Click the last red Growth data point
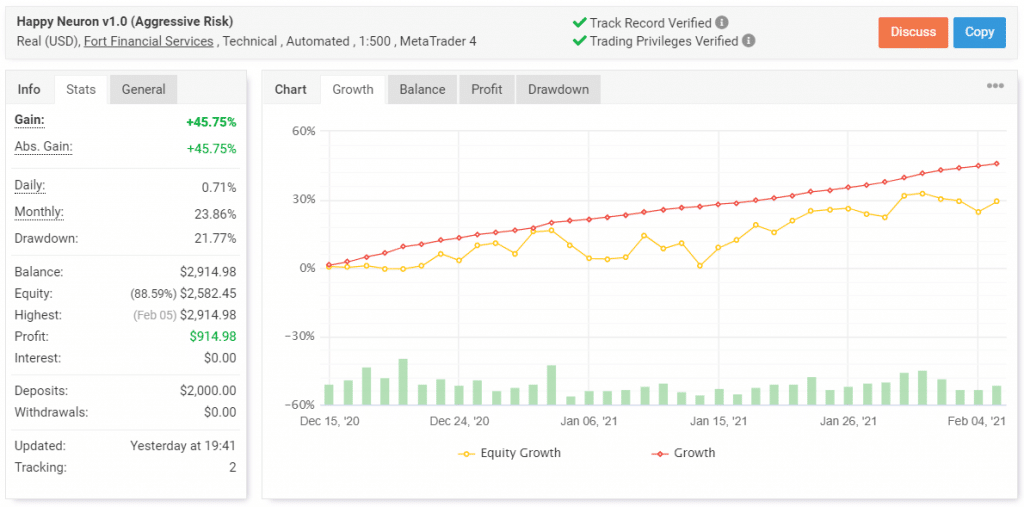The image size is (1024, 507). [x=997, y=164]
